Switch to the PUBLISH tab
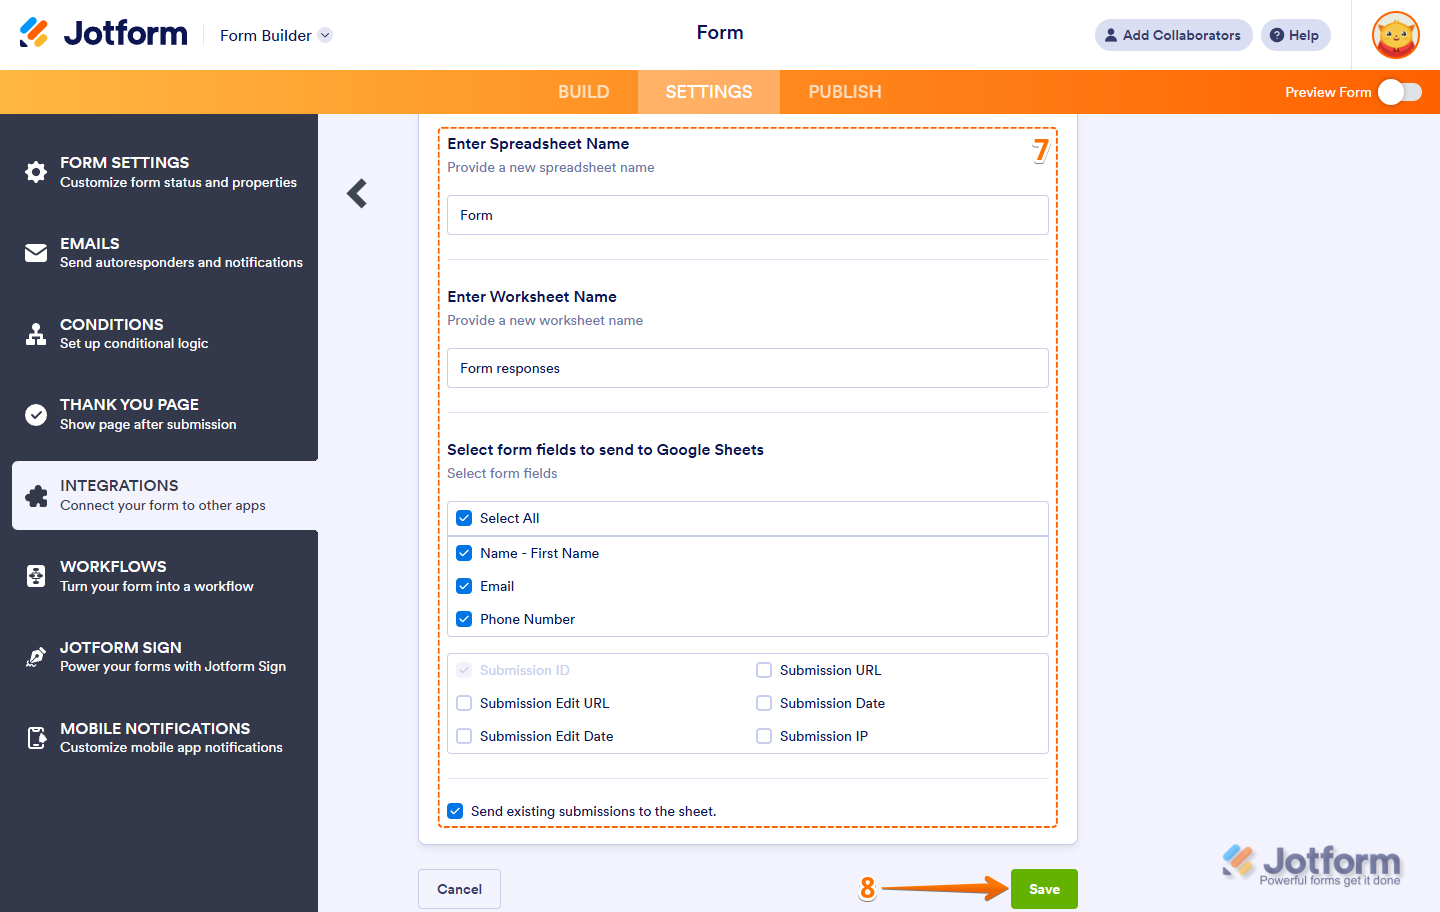The width and height of the screenshot is (1440, 912). point(844,92)
